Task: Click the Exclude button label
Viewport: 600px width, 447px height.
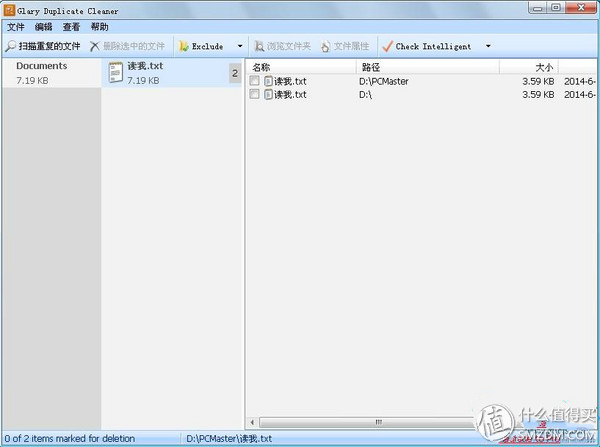Action: (x=207, y=46)
